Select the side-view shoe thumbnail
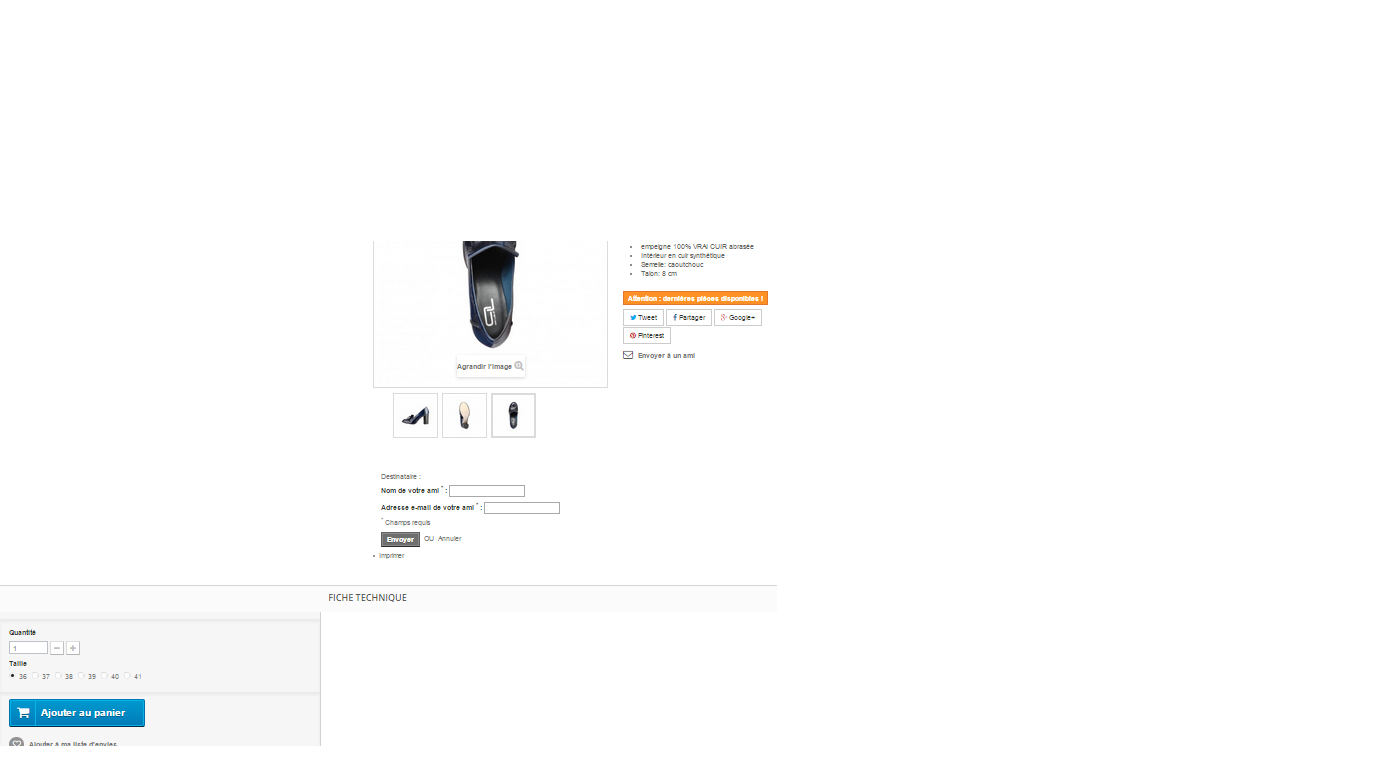Viewport: 1376px width, 776px height. (415, 415)
